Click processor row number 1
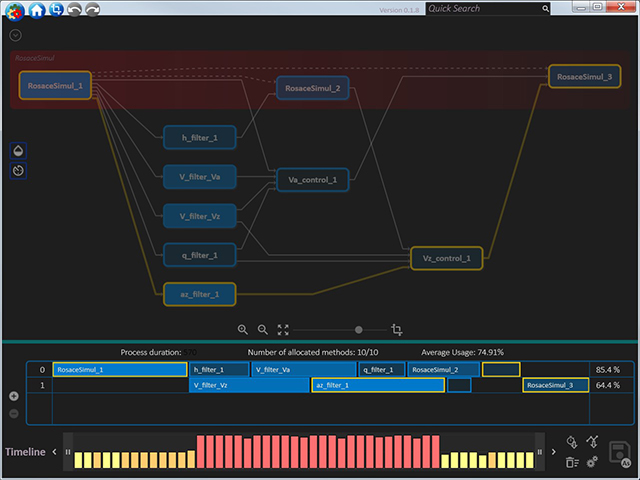The width and height of the screenshot is (640, 480). click(x=42, y=385)
